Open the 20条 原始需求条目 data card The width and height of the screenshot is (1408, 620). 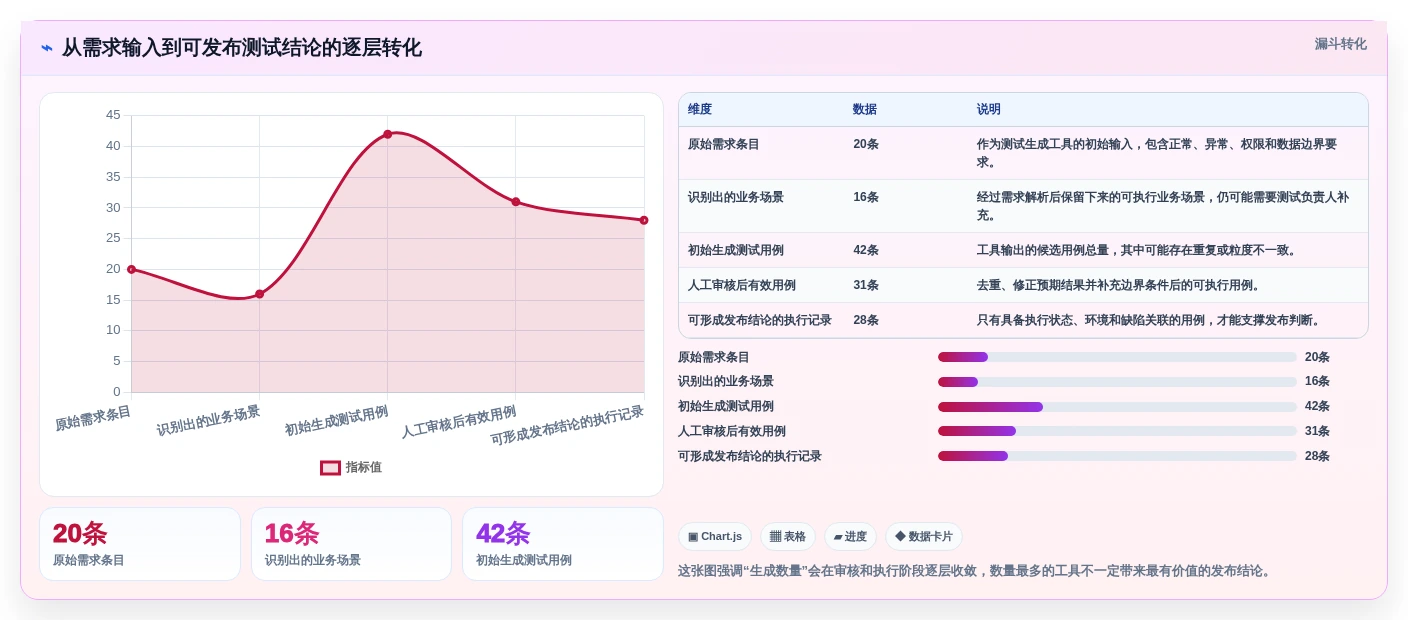tap(140, 544)
